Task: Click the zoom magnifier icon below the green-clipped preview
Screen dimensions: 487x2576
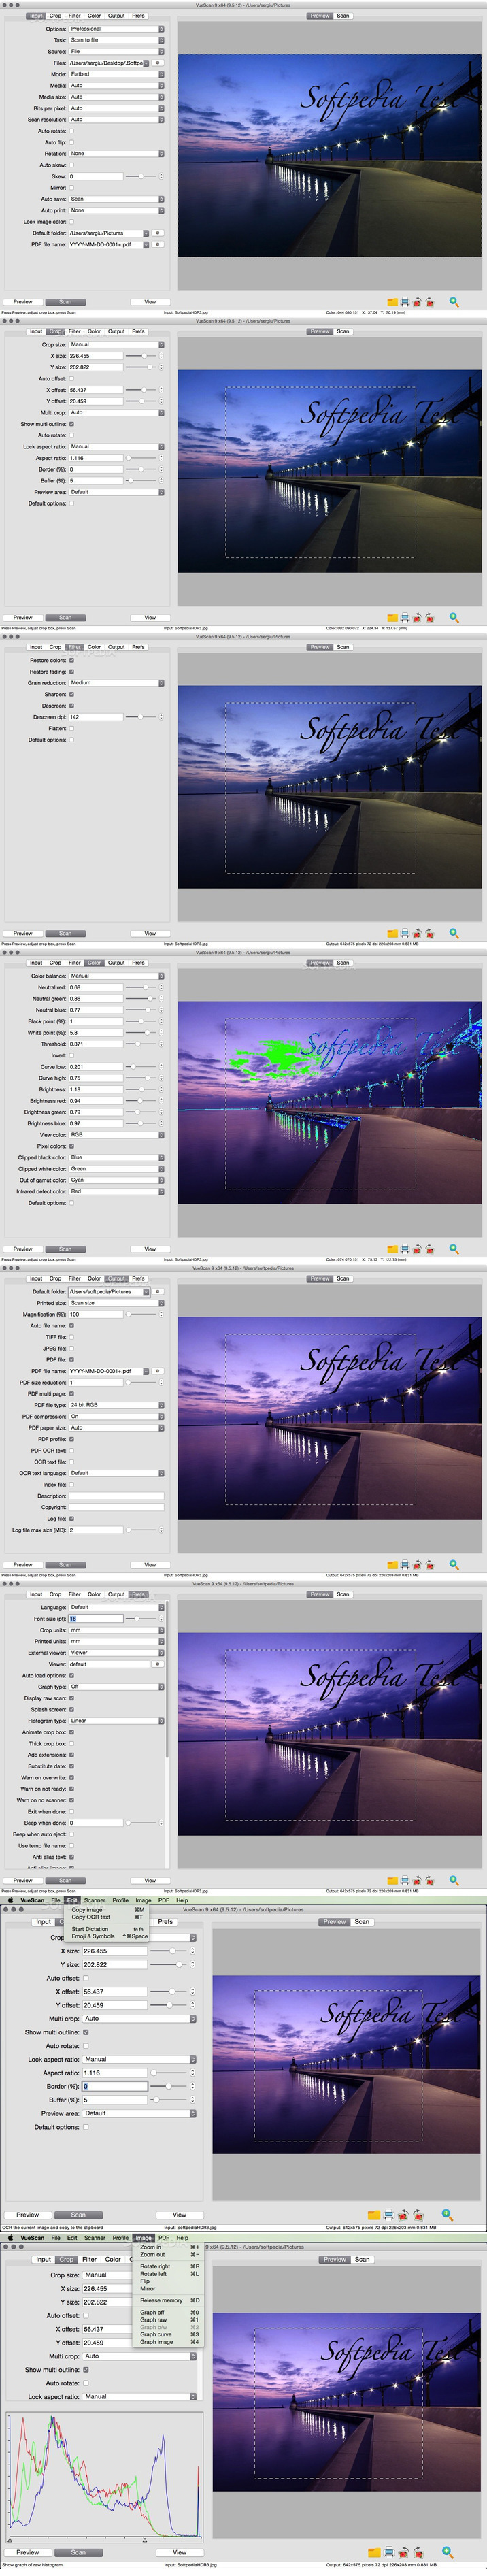Action: coord(453,1248)
